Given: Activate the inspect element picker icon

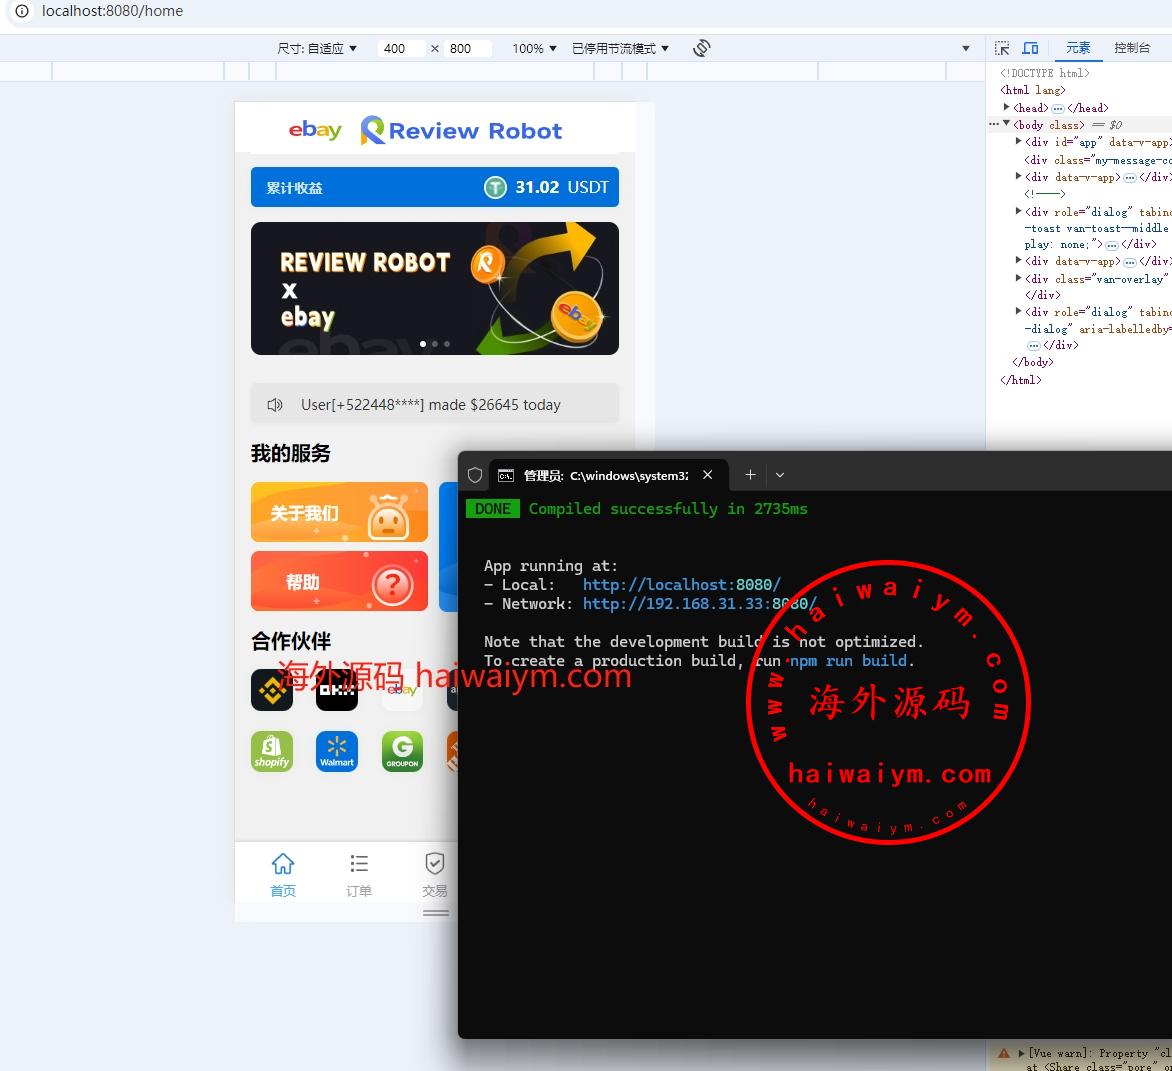Looking at the screenshot, I should (x=1002, y=48).
